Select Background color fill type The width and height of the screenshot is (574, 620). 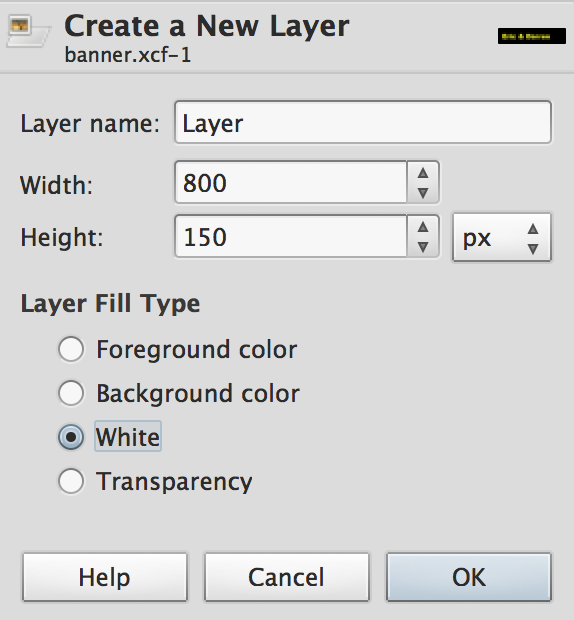(x=71, y=393)
